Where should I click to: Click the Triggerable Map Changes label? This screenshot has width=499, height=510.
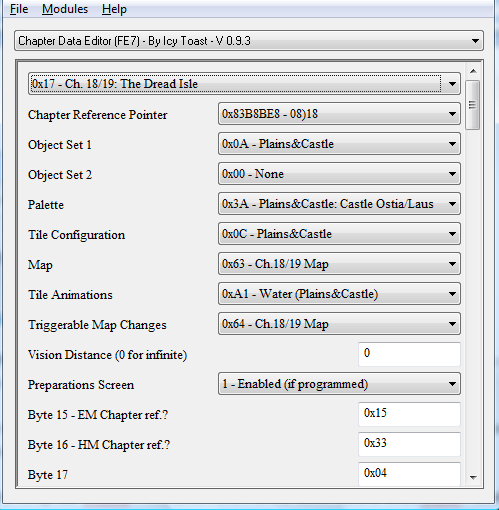click(97, 325)
